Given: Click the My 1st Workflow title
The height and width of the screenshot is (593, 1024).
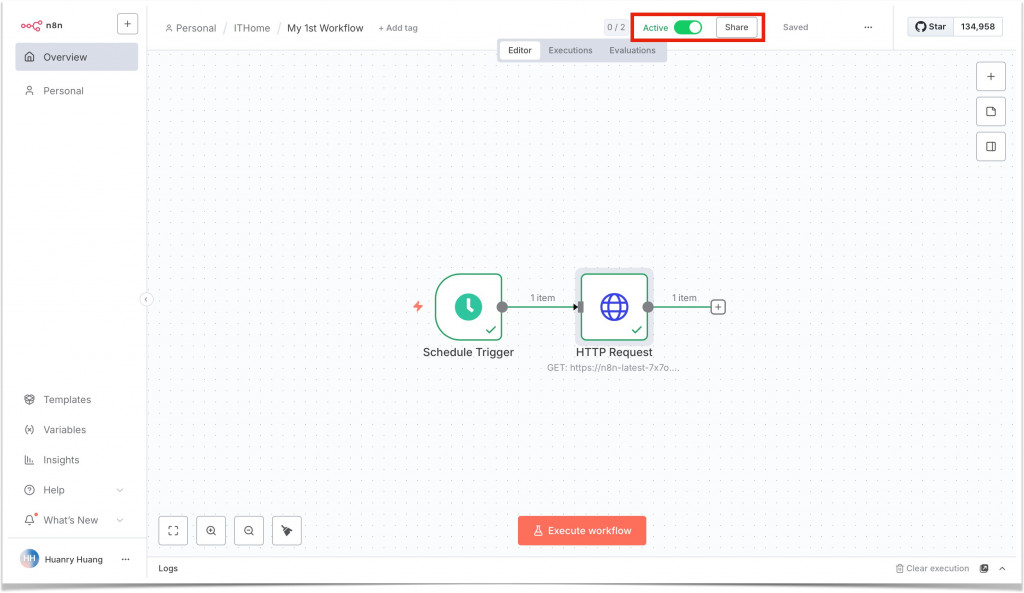Looking at the screenshot, I should pyautogui.click(x=325, y=28).
